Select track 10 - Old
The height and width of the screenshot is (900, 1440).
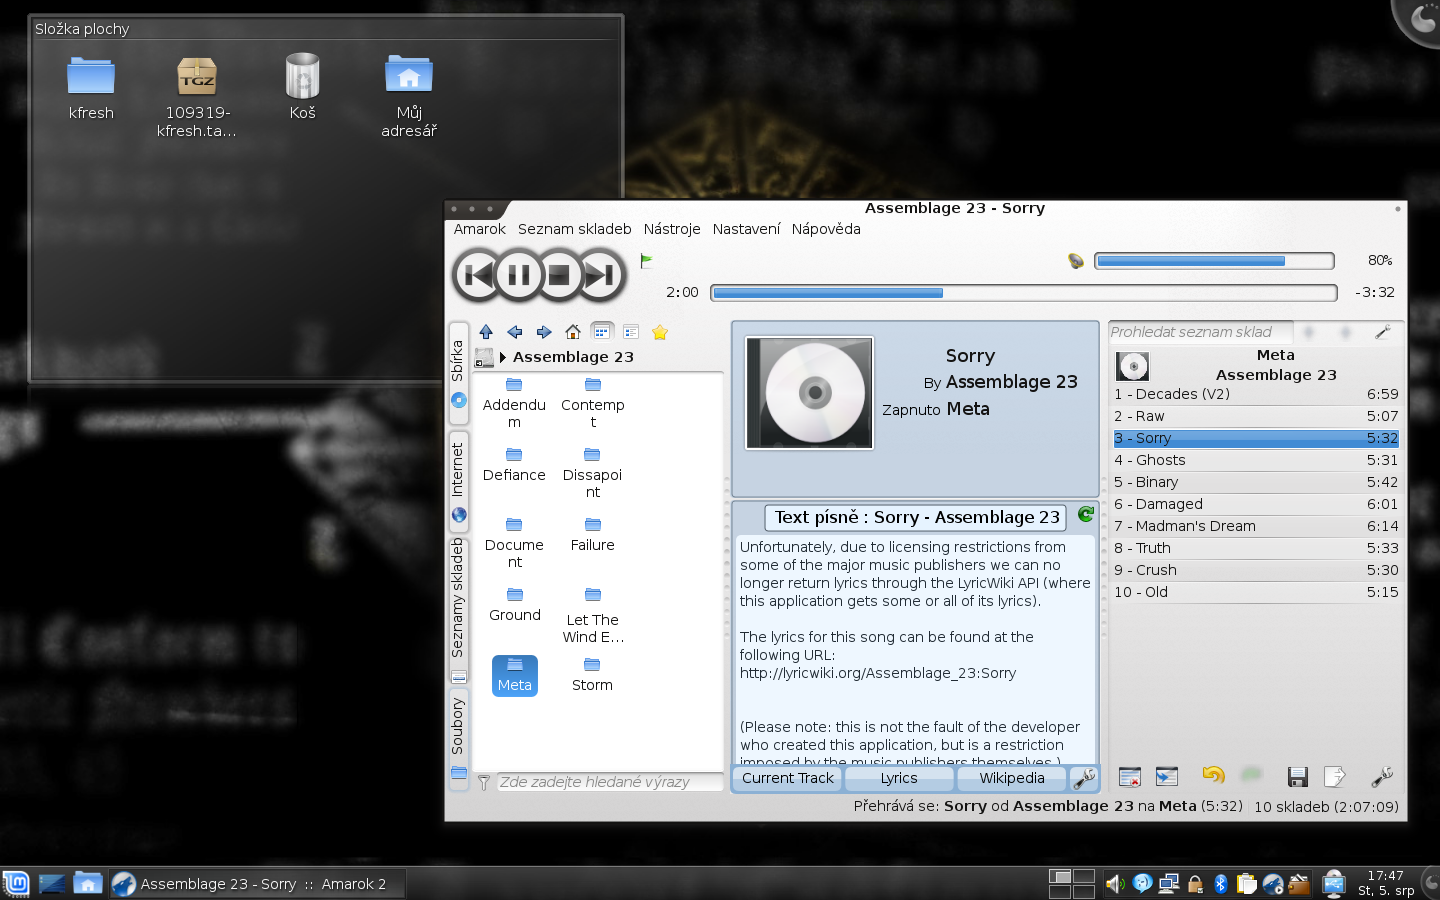tap(1256, 592)
